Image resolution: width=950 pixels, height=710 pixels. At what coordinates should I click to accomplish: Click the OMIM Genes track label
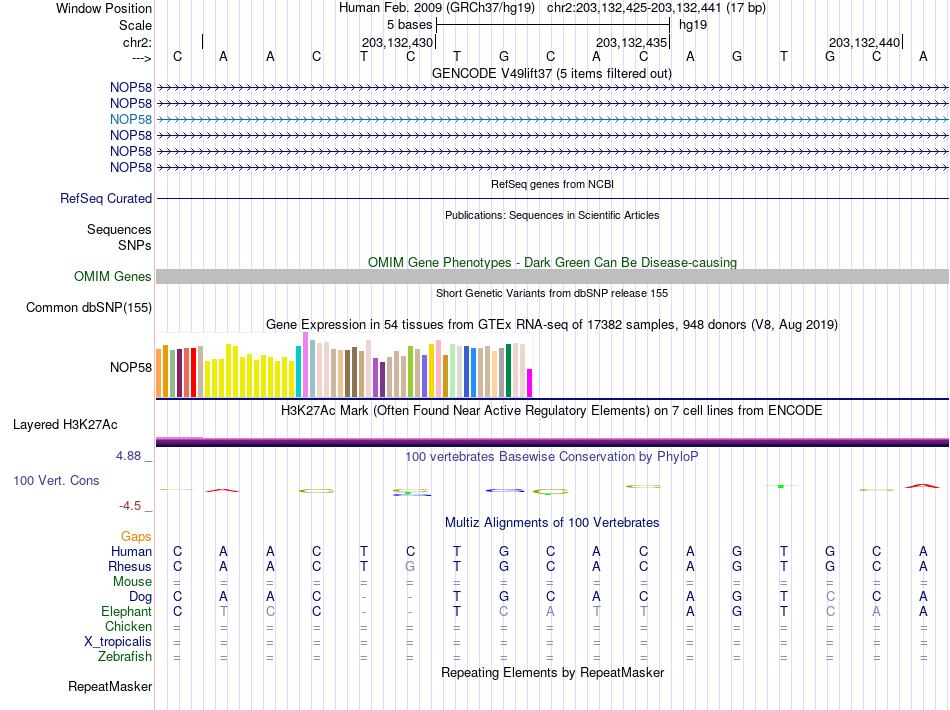[113, 276]
